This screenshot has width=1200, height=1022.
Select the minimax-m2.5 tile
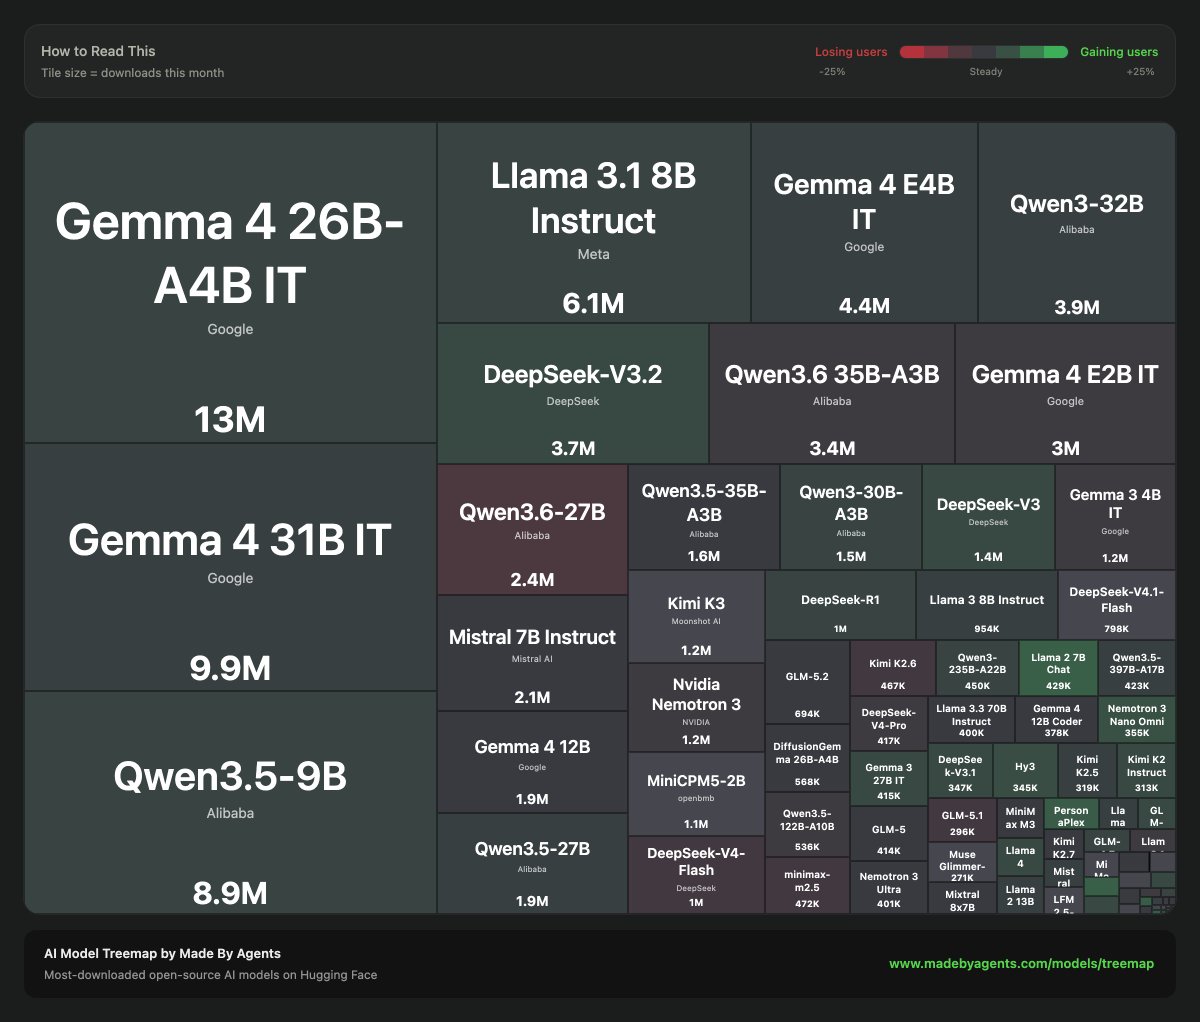(x=807, y=885)
